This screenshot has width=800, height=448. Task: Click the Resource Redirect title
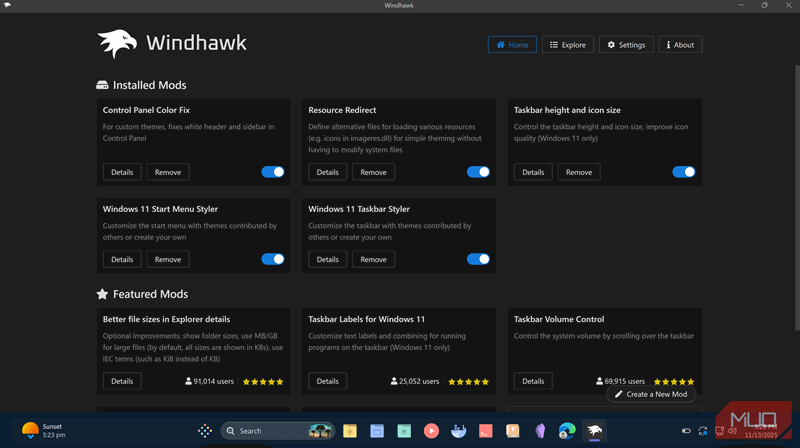click(342, 110)
